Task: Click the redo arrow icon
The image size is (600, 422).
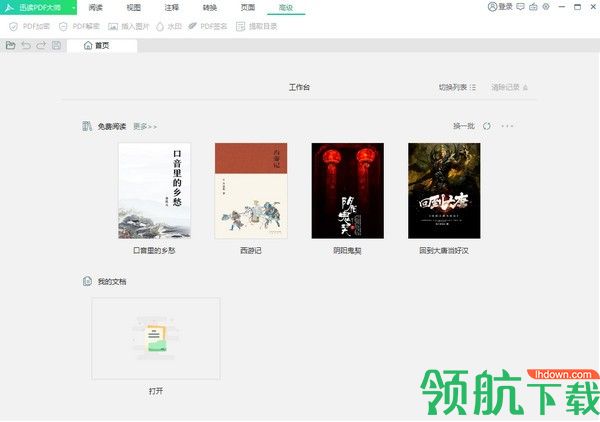Action: coord(41,46)
